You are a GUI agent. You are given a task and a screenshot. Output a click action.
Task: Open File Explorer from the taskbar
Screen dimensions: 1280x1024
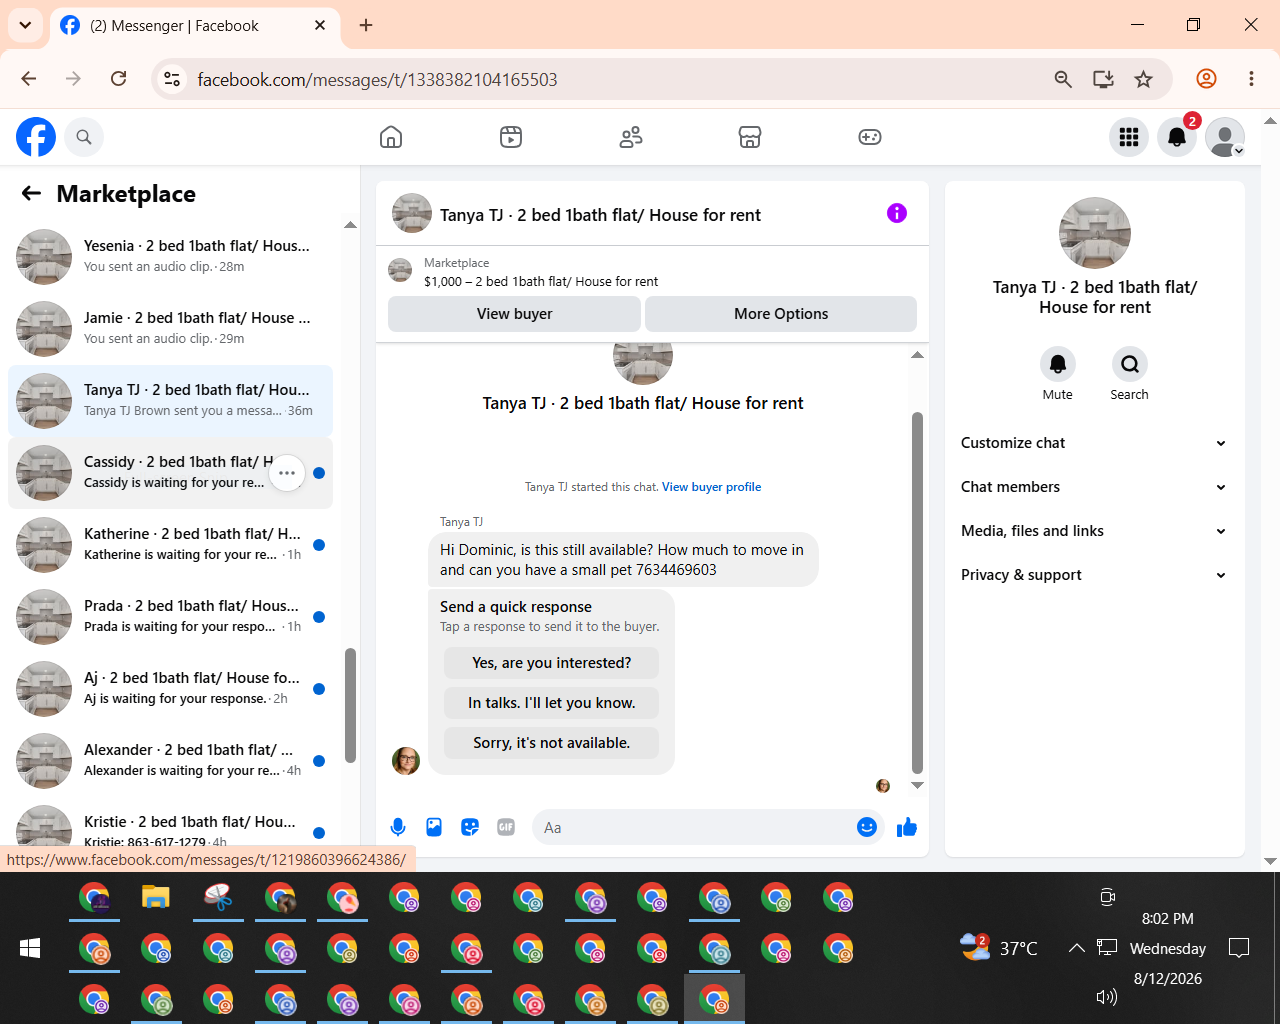(156, 898)
